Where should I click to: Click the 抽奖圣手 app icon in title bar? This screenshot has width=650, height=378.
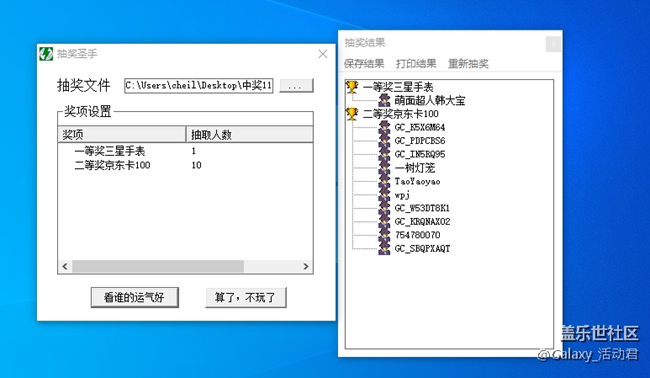(46, 54)
